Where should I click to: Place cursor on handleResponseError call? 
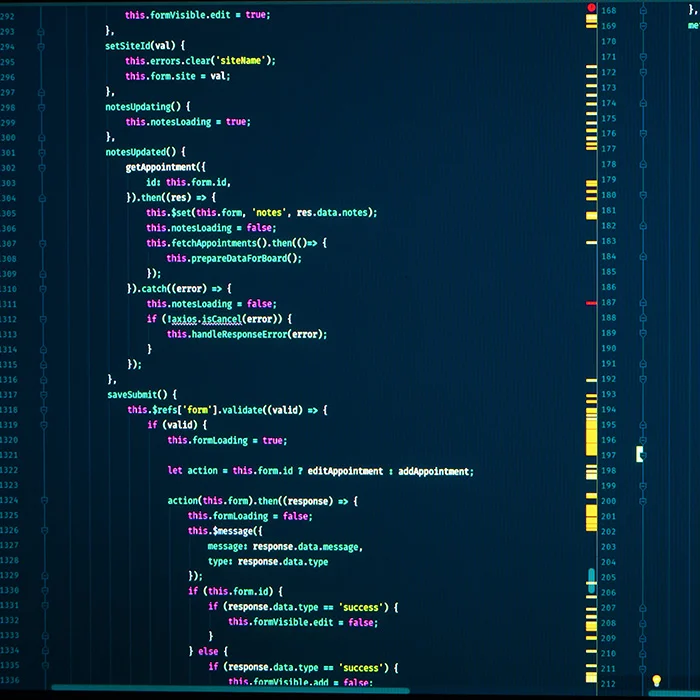(x=246, y=334)
